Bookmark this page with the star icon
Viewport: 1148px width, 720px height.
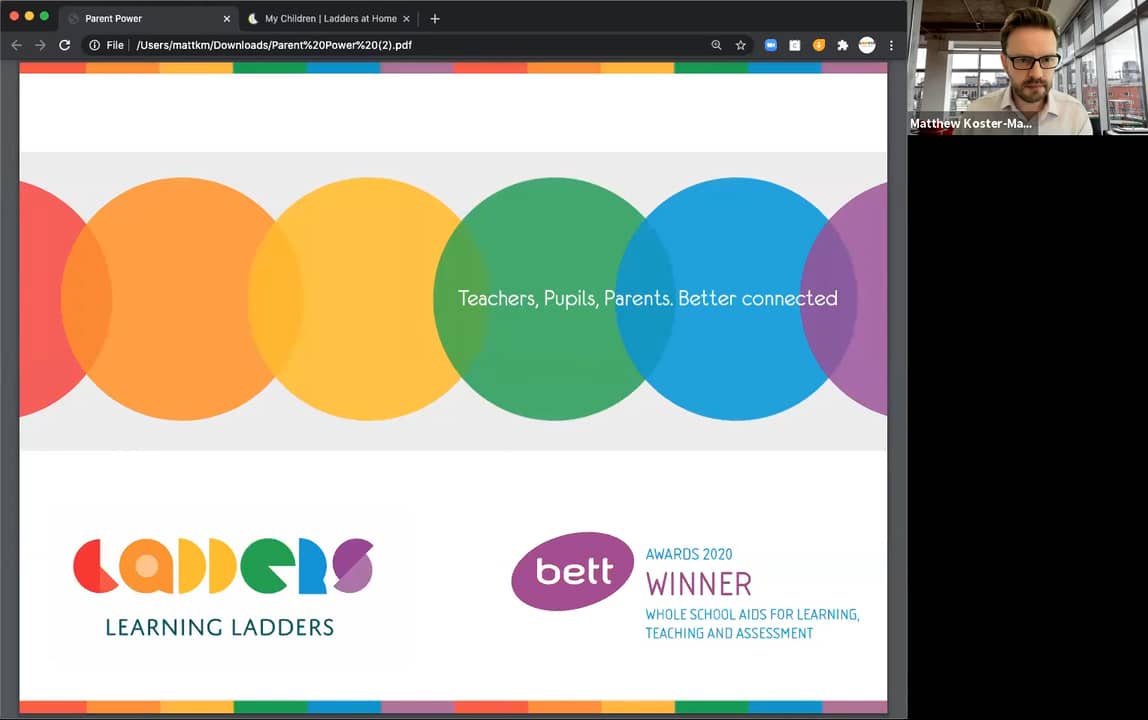741,45
